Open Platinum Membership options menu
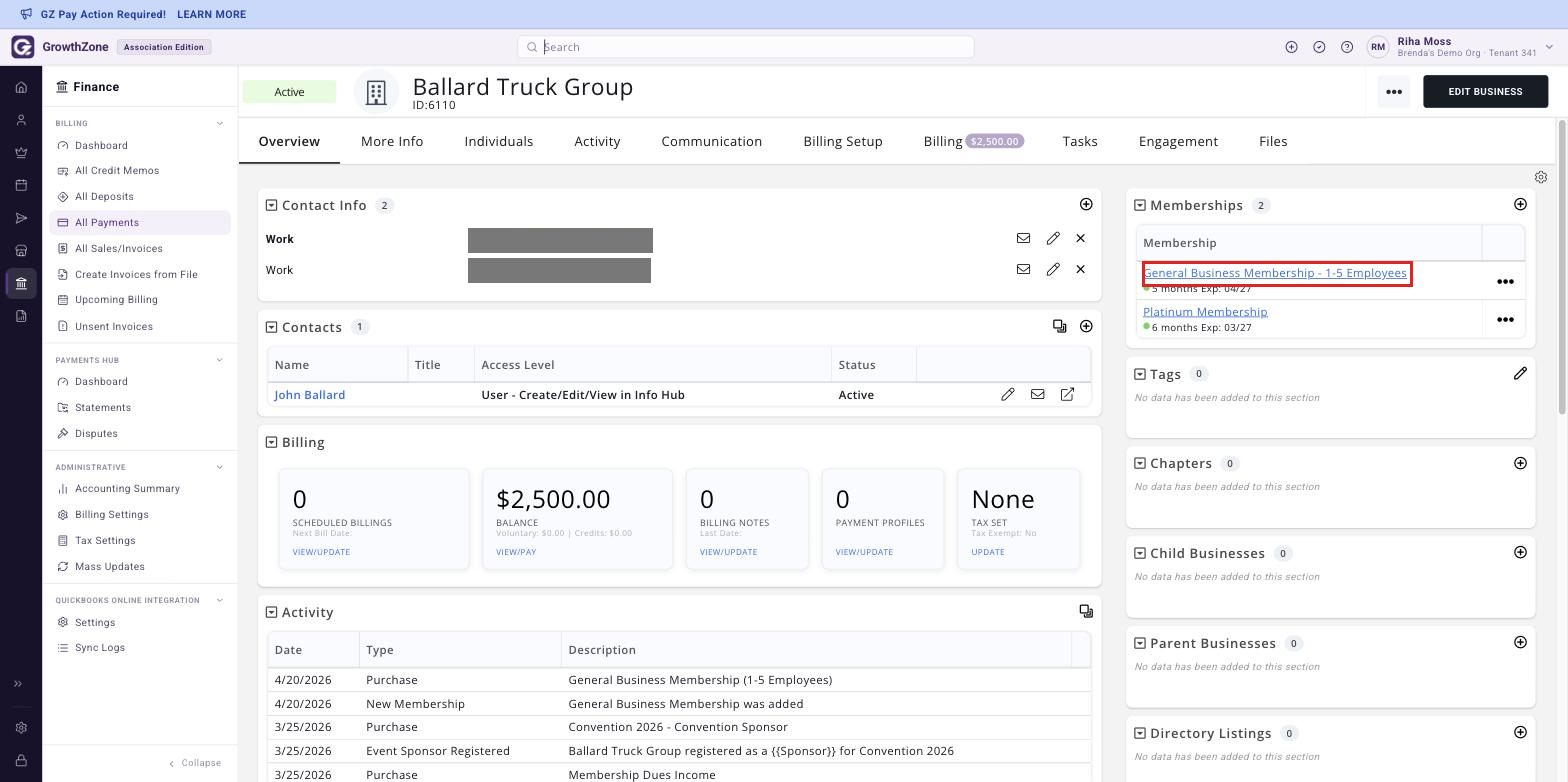 (x=1504, y=320)
